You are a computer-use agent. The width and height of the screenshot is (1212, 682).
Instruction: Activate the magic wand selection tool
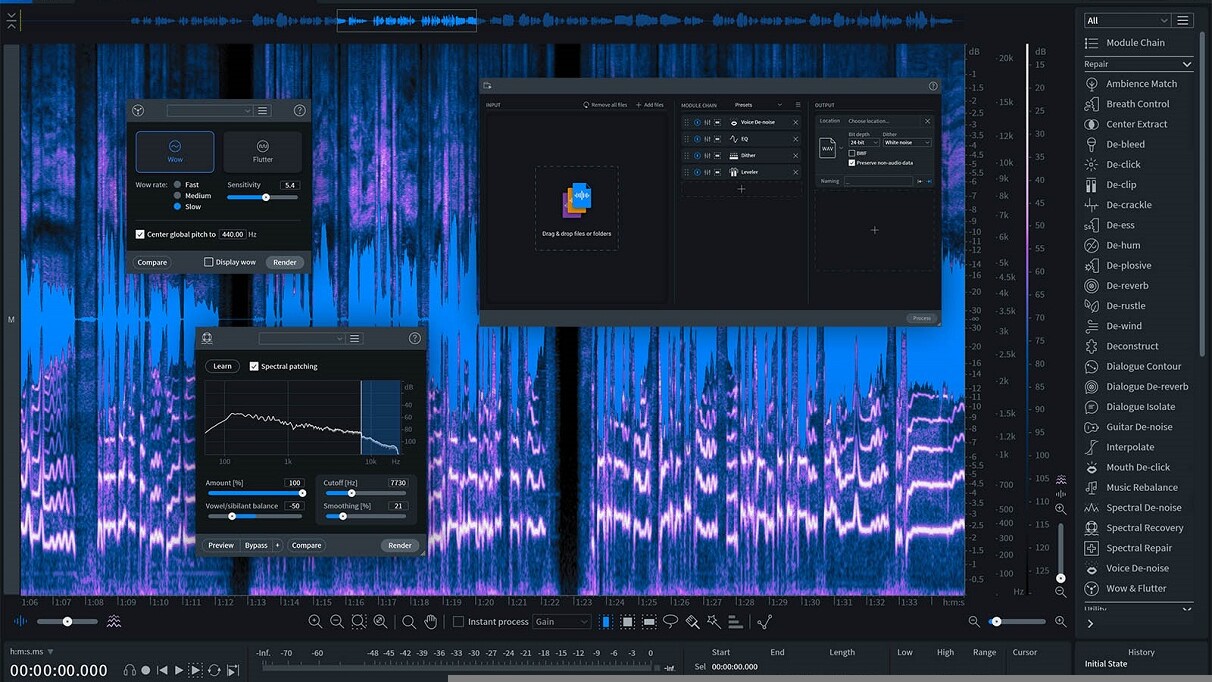[714, 622]
